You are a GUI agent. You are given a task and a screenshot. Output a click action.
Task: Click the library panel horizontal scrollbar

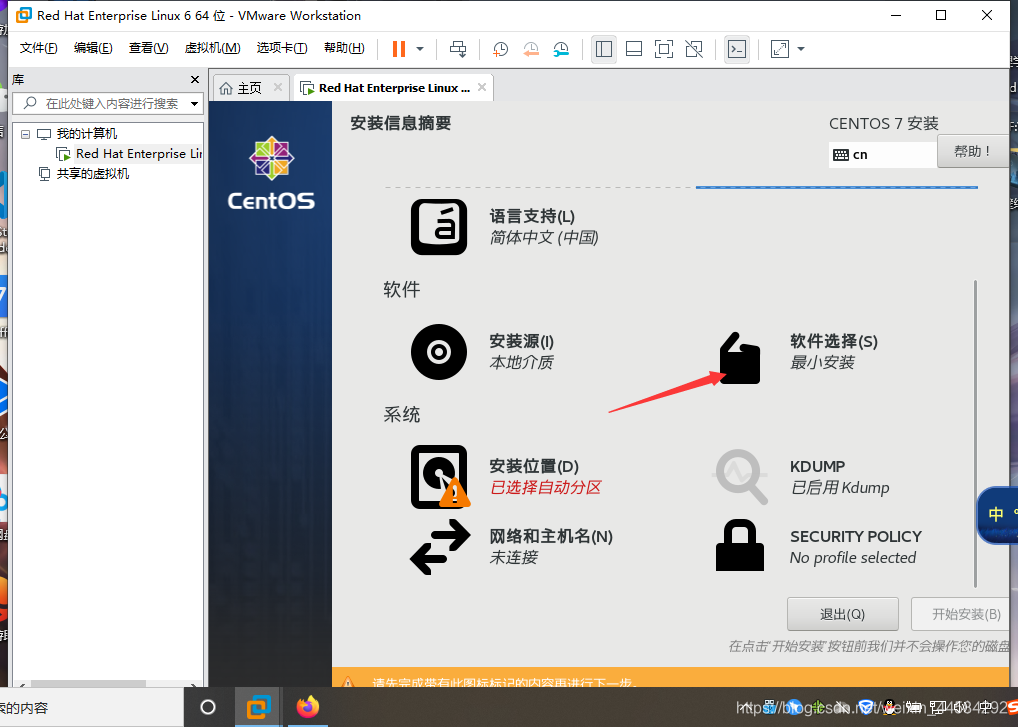(89, 684)
